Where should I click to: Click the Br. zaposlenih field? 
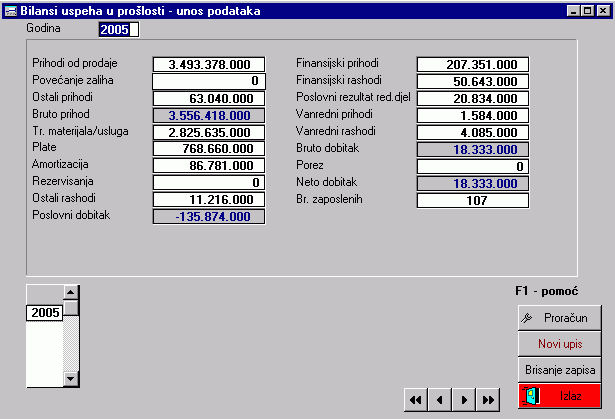(473, 200)
